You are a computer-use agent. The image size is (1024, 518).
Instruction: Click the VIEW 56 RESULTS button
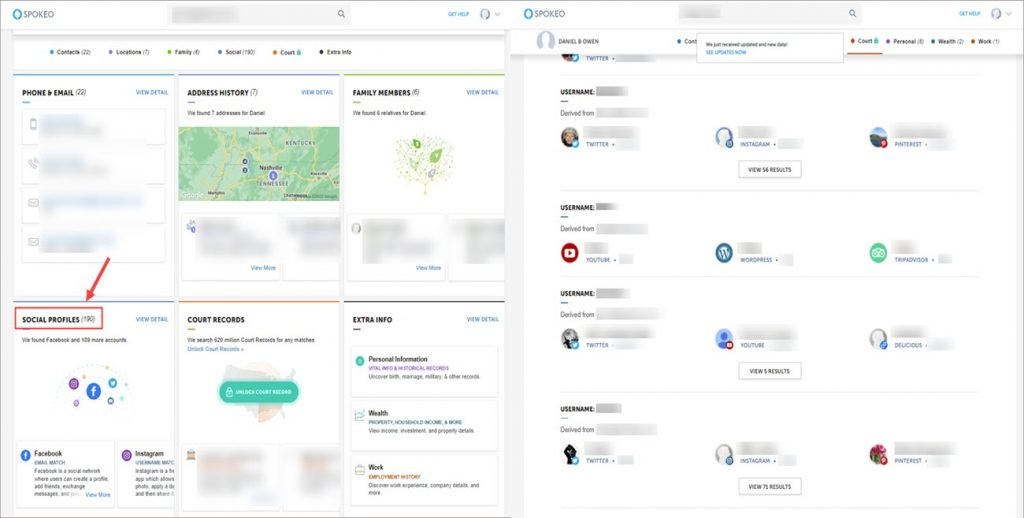[770, 169]
